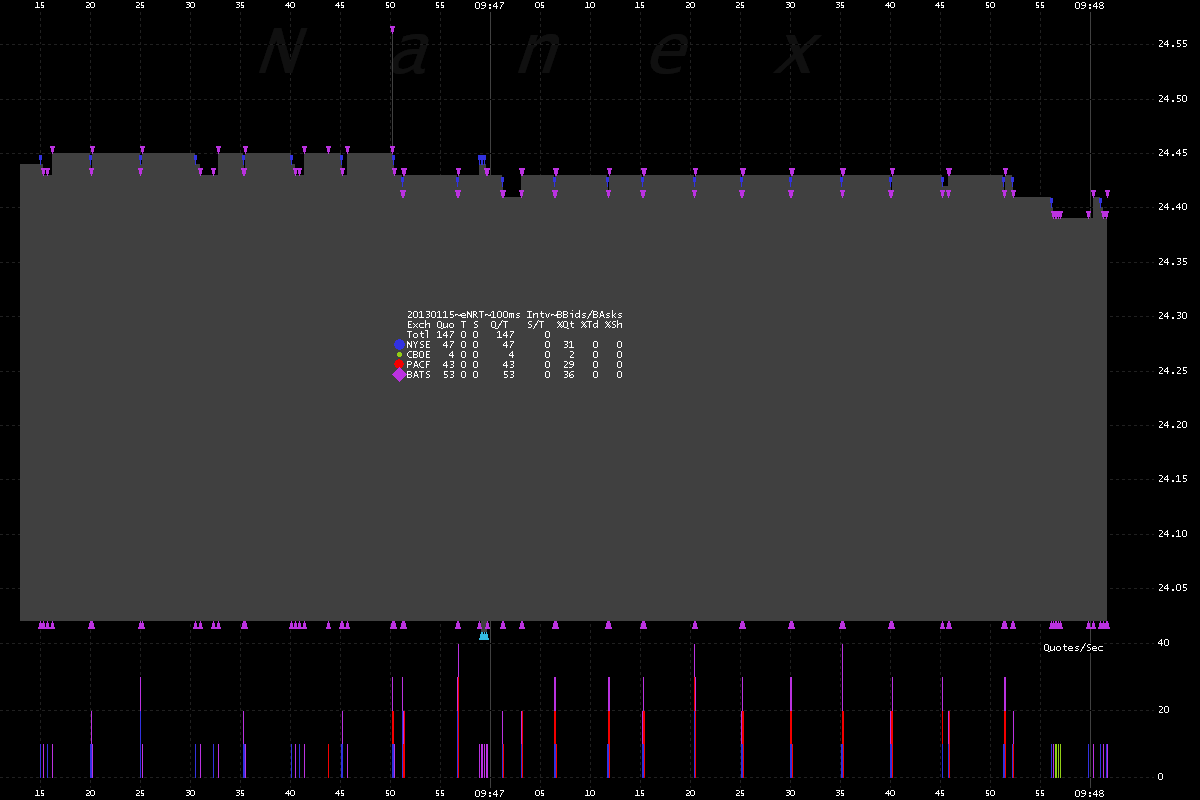Select the purple spike marker near 24.55
1200x800 pixels.
pos(392,30)
